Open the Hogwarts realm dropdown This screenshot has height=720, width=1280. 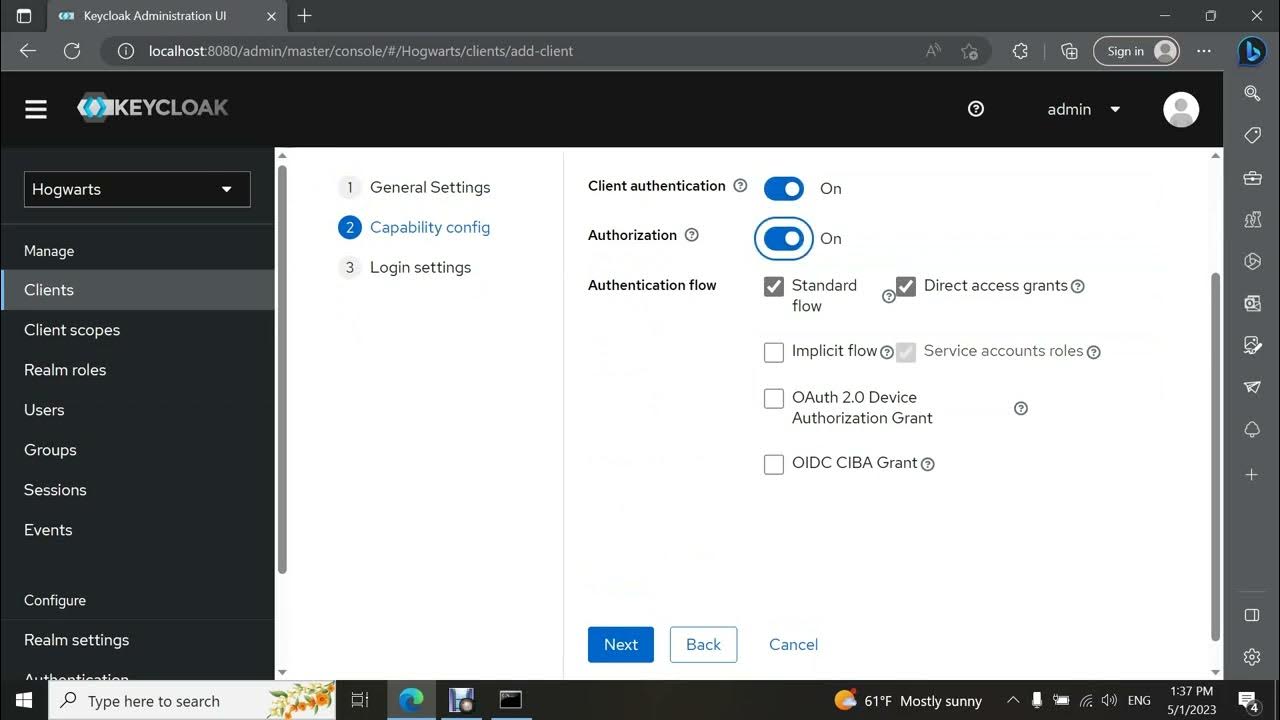(137, 189)
